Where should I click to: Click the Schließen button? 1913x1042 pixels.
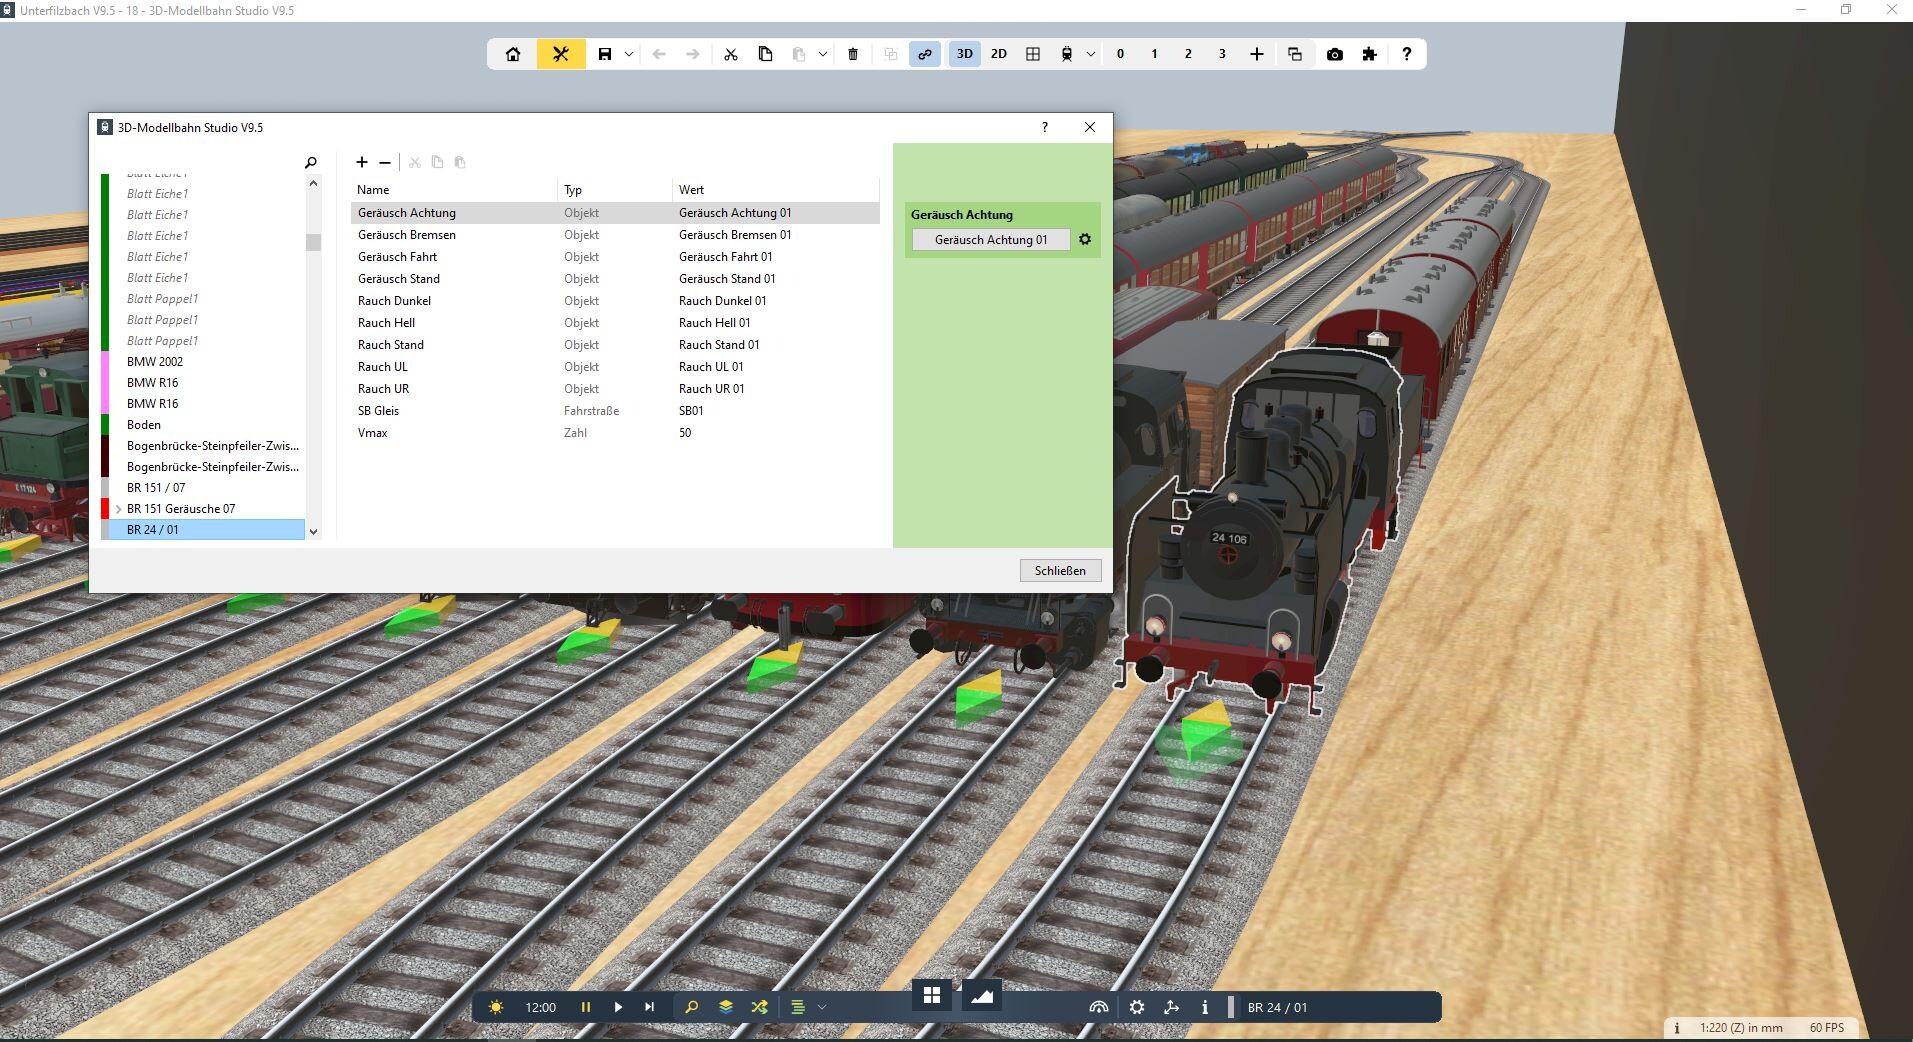pos(1060,571)
